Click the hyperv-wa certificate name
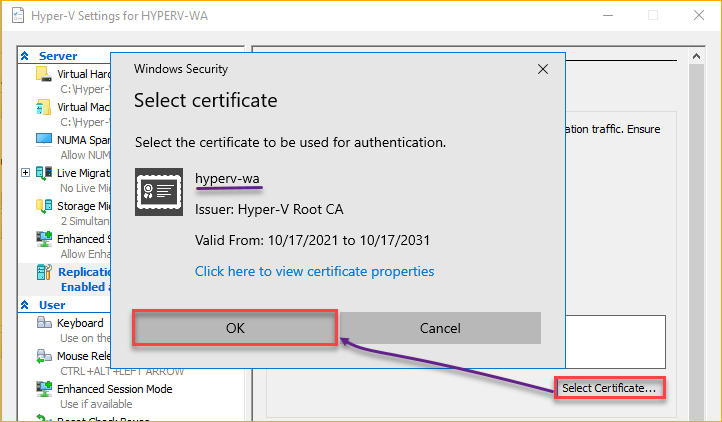 (227, 178)
